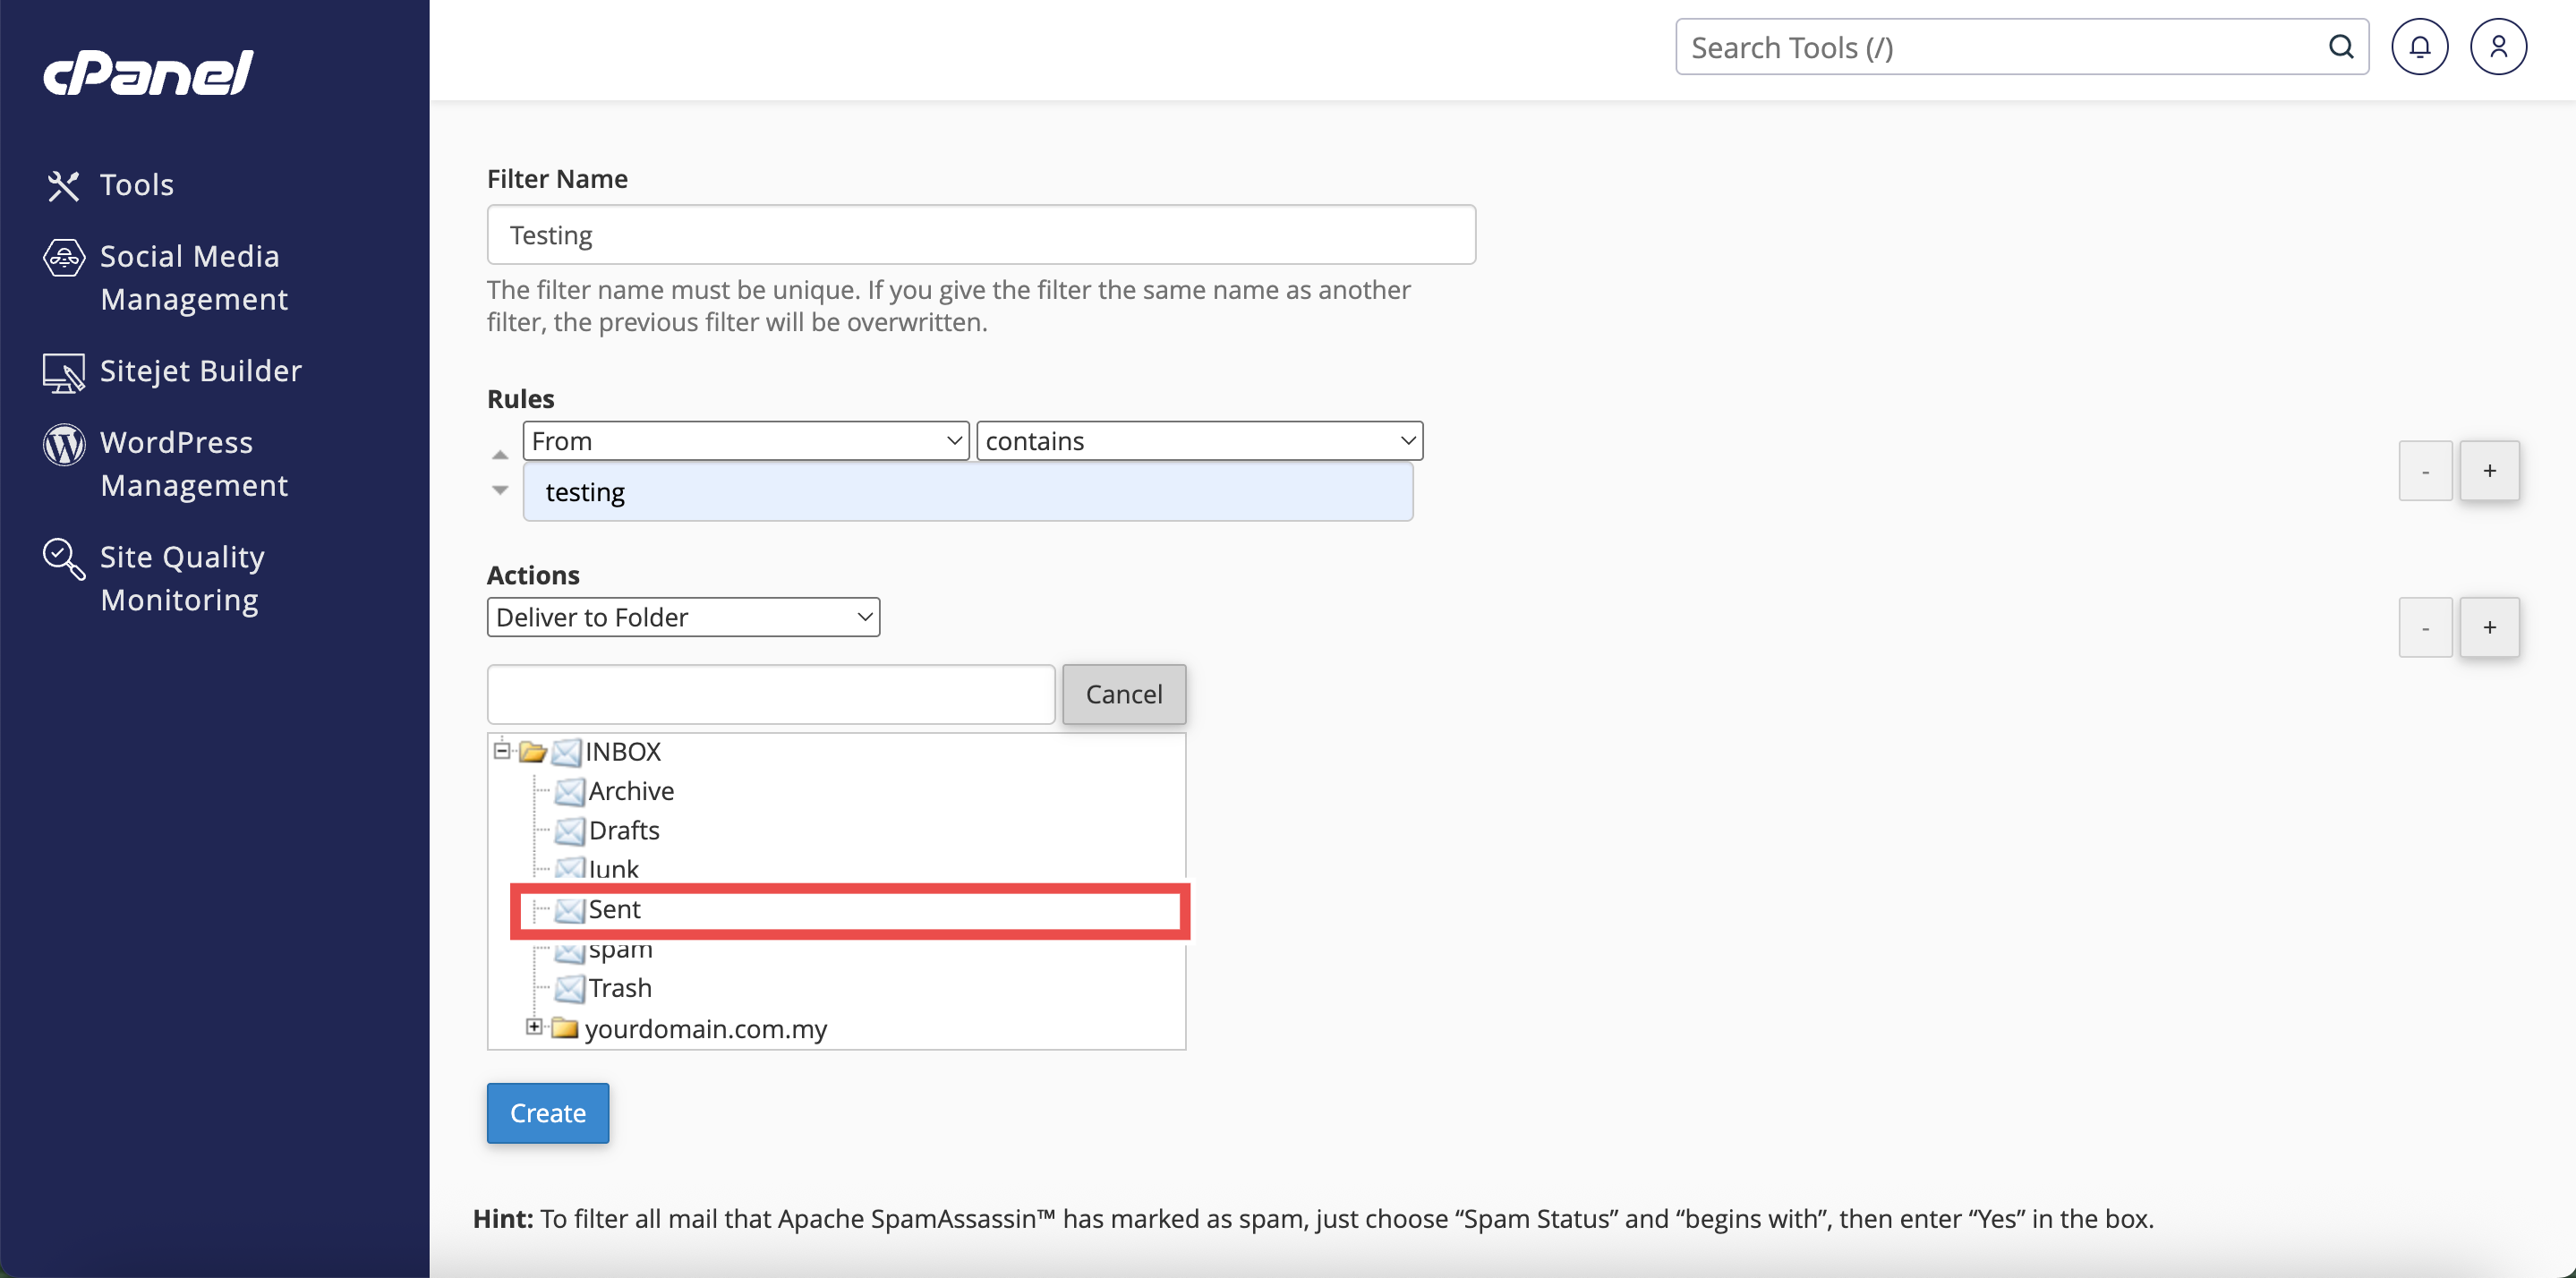The image size is (2576, 1278).
Task: Click the WordPress logo icon
Action: pyautogui.click(x=63, y=444)
